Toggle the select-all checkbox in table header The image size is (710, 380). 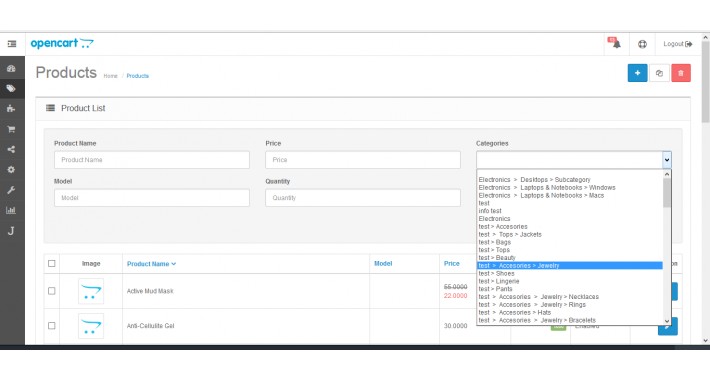tap(52, 263)
